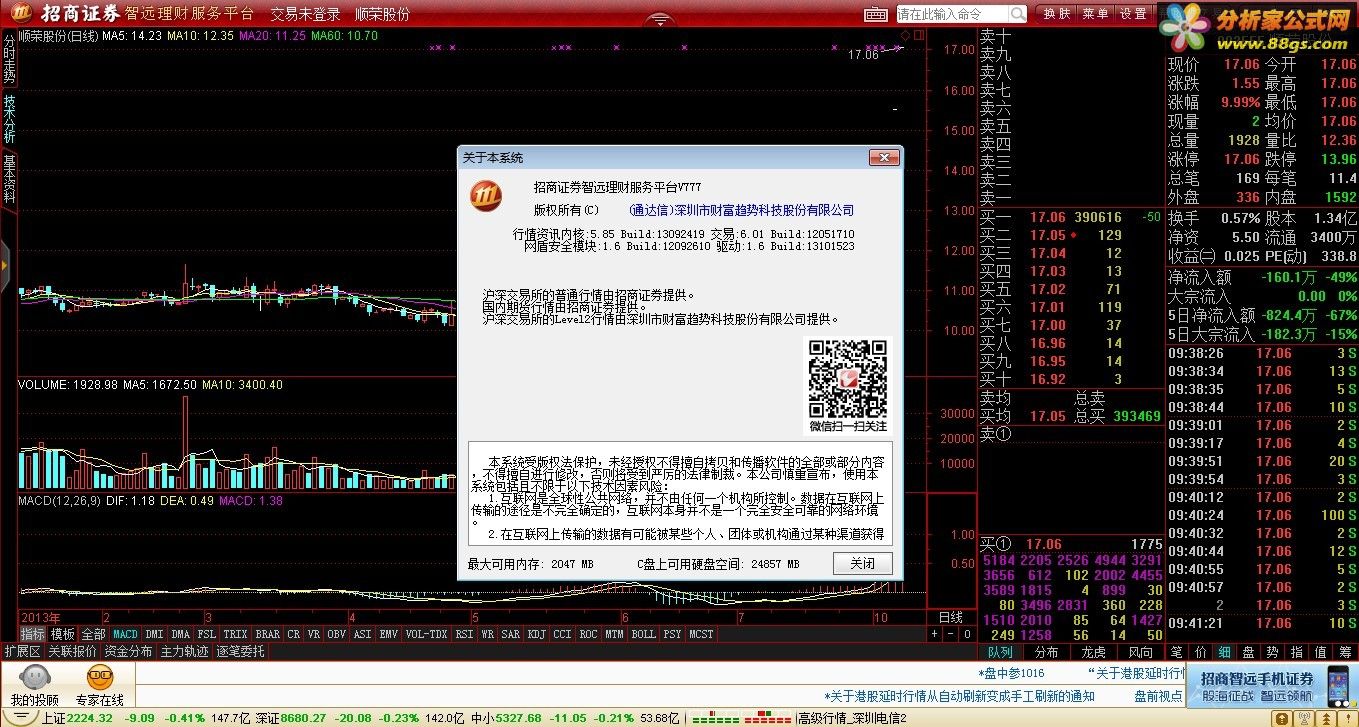Select the VOL-TDX indicator
Screen dimensions: 1359x727
pyautogui.click(x=426, y=634)
